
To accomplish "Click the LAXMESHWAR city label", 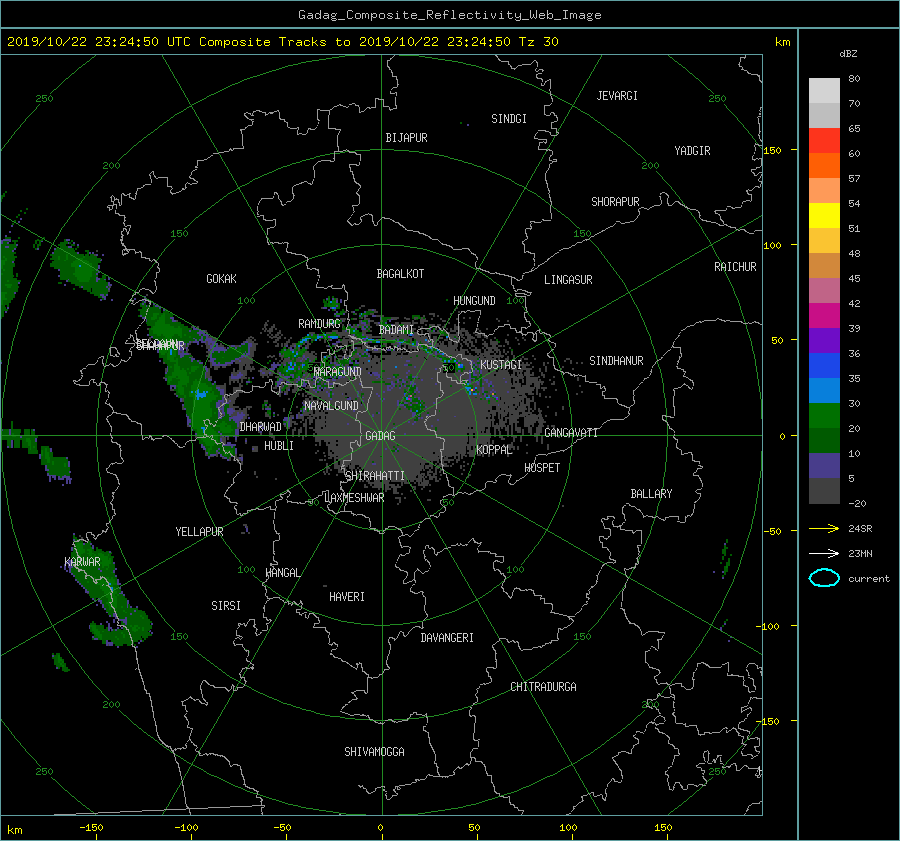I will tap(354, 498).
